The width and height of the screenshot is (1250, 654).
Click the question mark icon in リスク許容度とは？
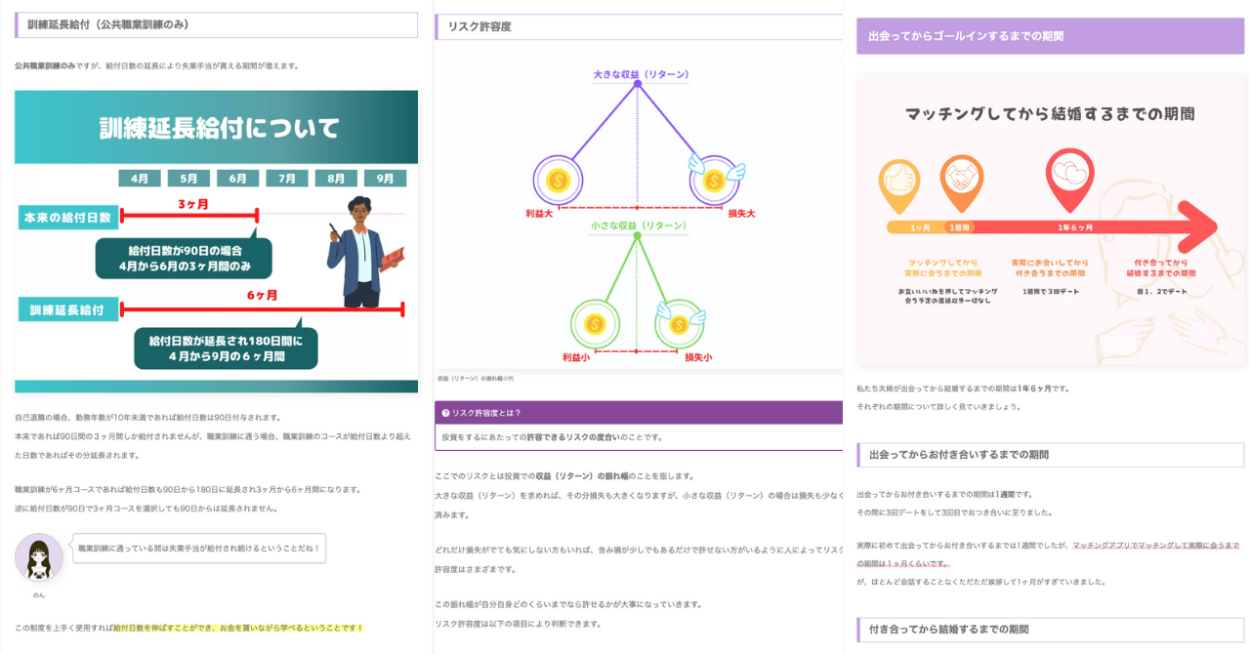tap(445, 413)
